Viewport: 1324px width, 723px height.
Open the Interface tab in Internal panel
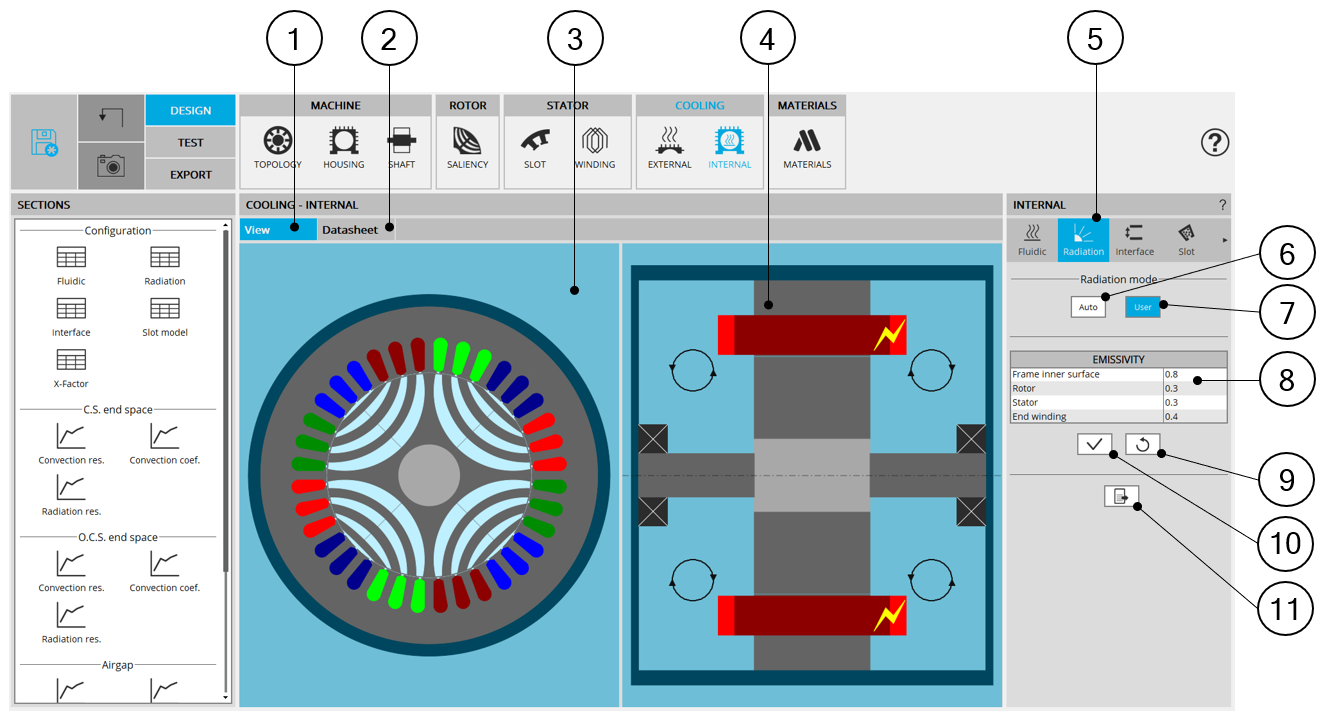click(1134, 240)
